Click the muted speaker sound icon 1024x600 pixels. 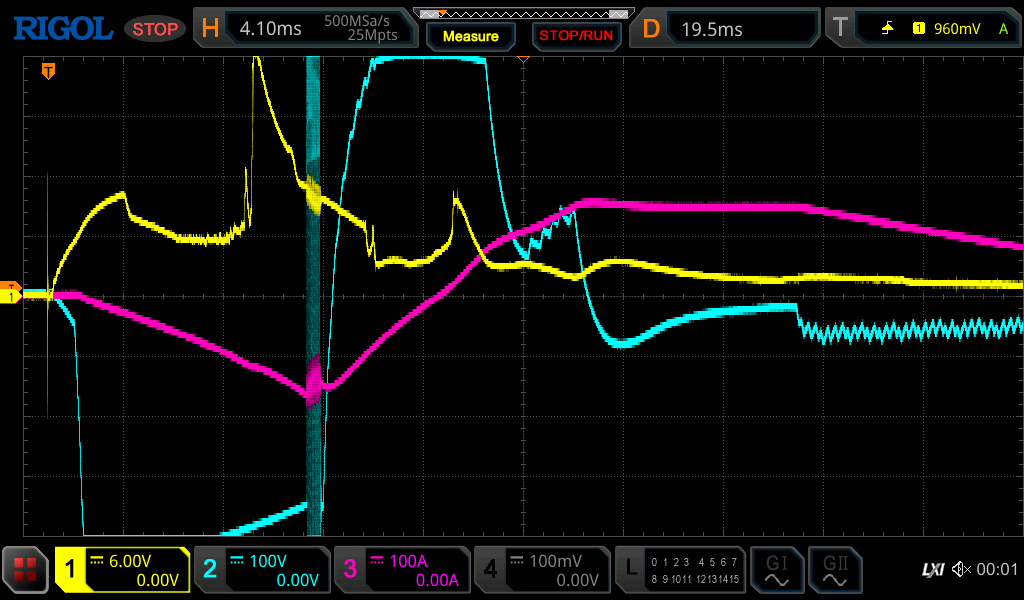click(961, 570)
